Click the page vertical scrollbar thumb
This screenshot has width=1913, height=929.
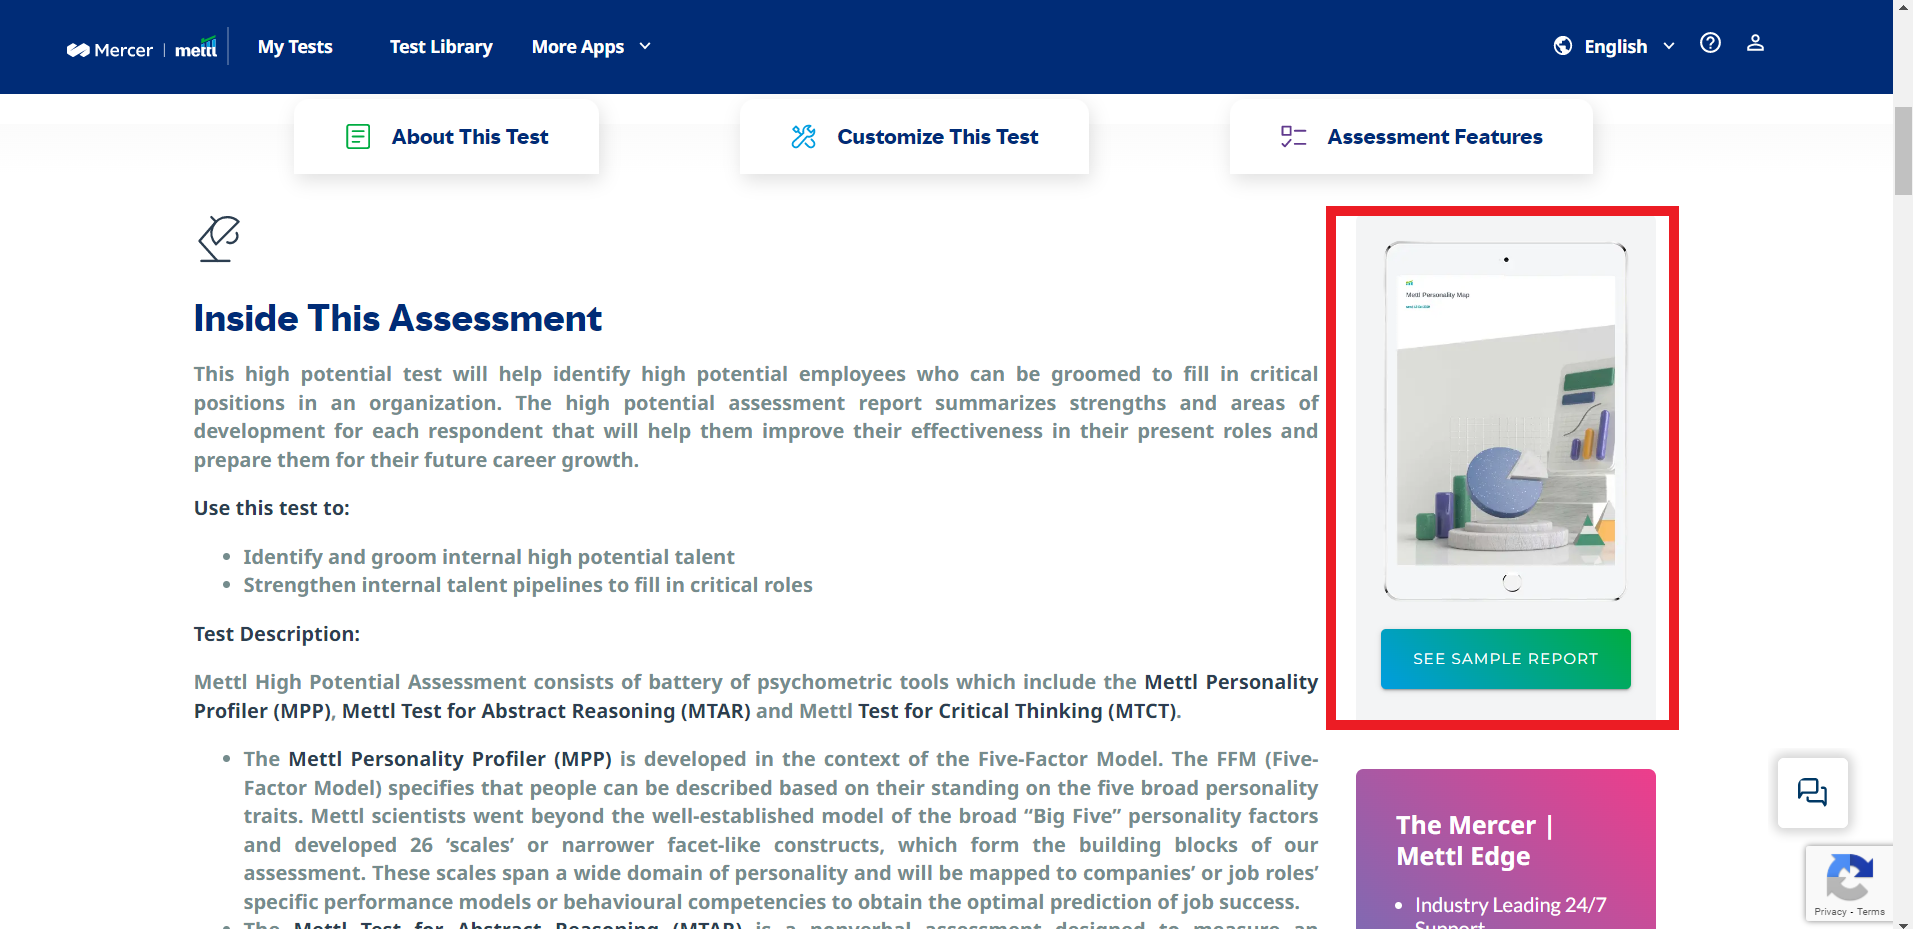click(x=1903, y=150)
